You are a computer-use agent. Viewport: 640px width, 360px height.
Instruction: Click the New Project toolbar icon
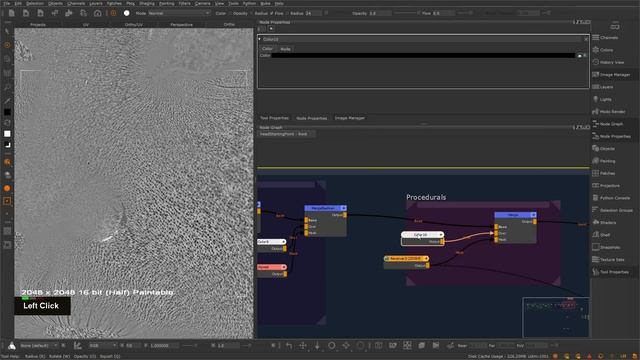point(11,13)
